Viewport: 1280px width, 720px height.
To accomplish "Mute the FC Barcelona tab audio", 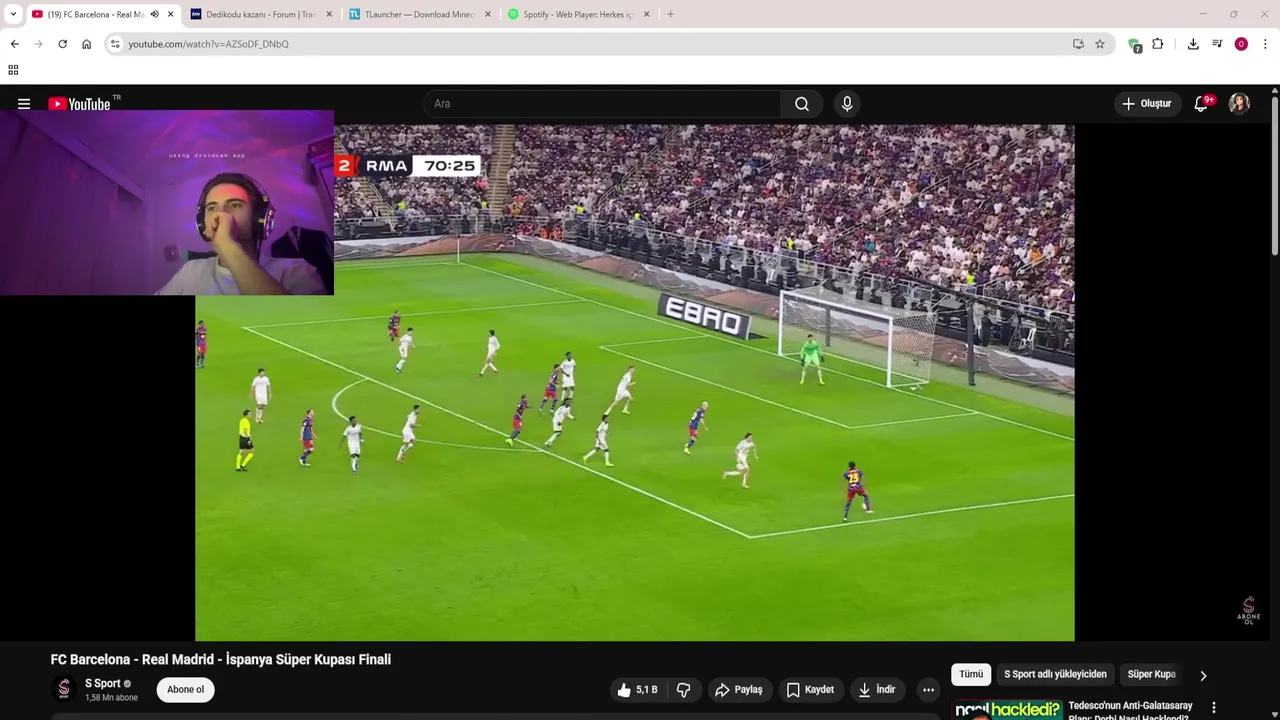I will coord(154,14).
